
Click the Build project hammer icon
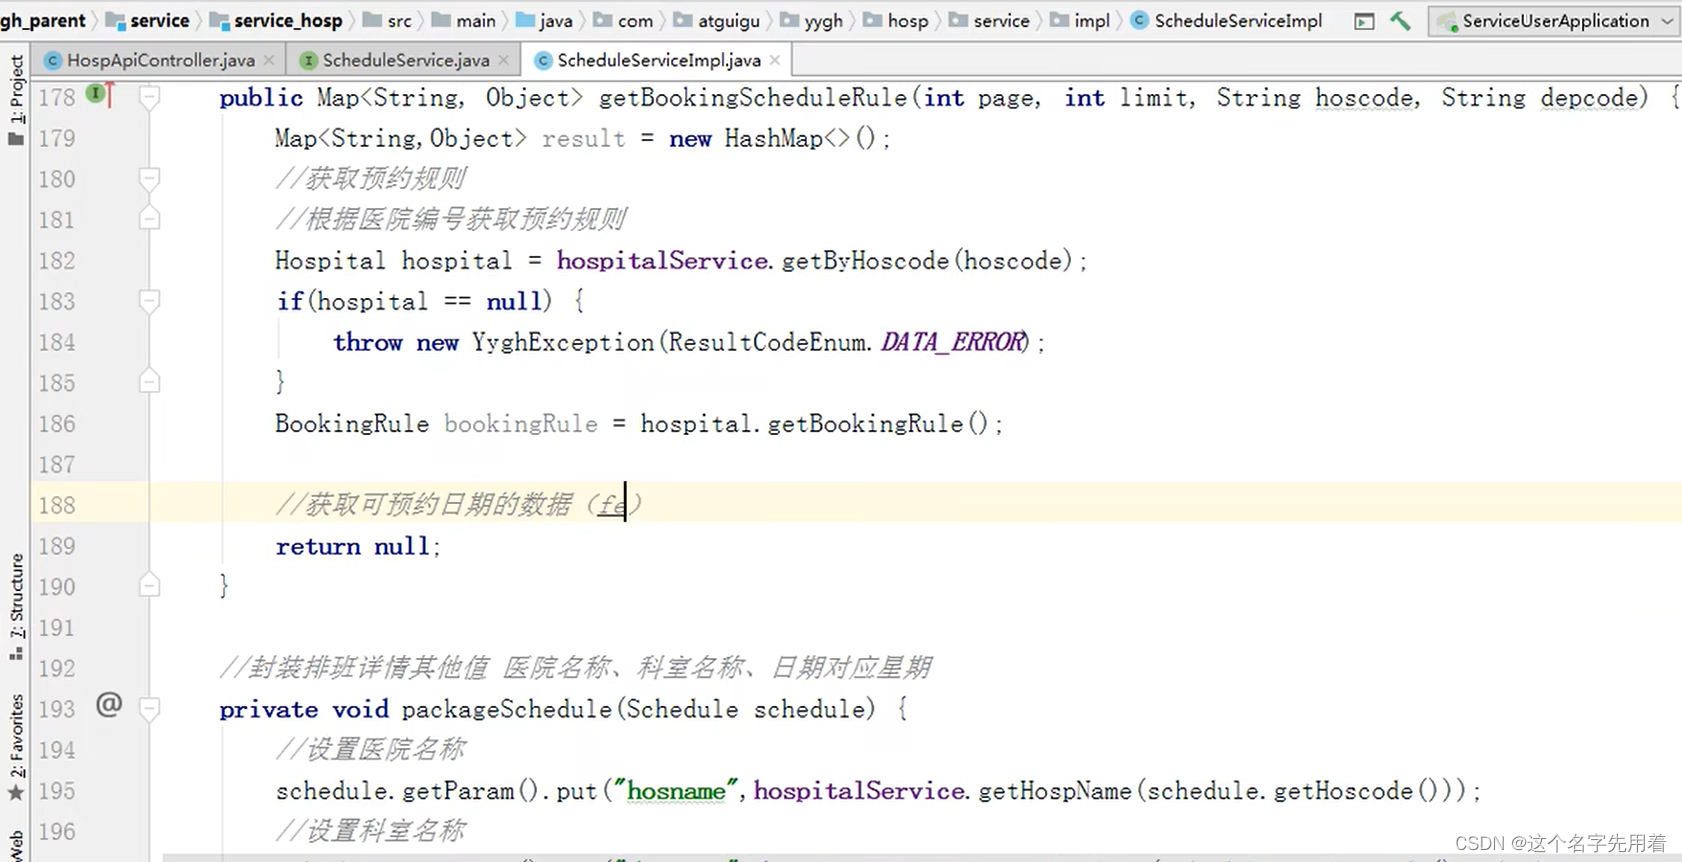click(x=1400, y=21)
